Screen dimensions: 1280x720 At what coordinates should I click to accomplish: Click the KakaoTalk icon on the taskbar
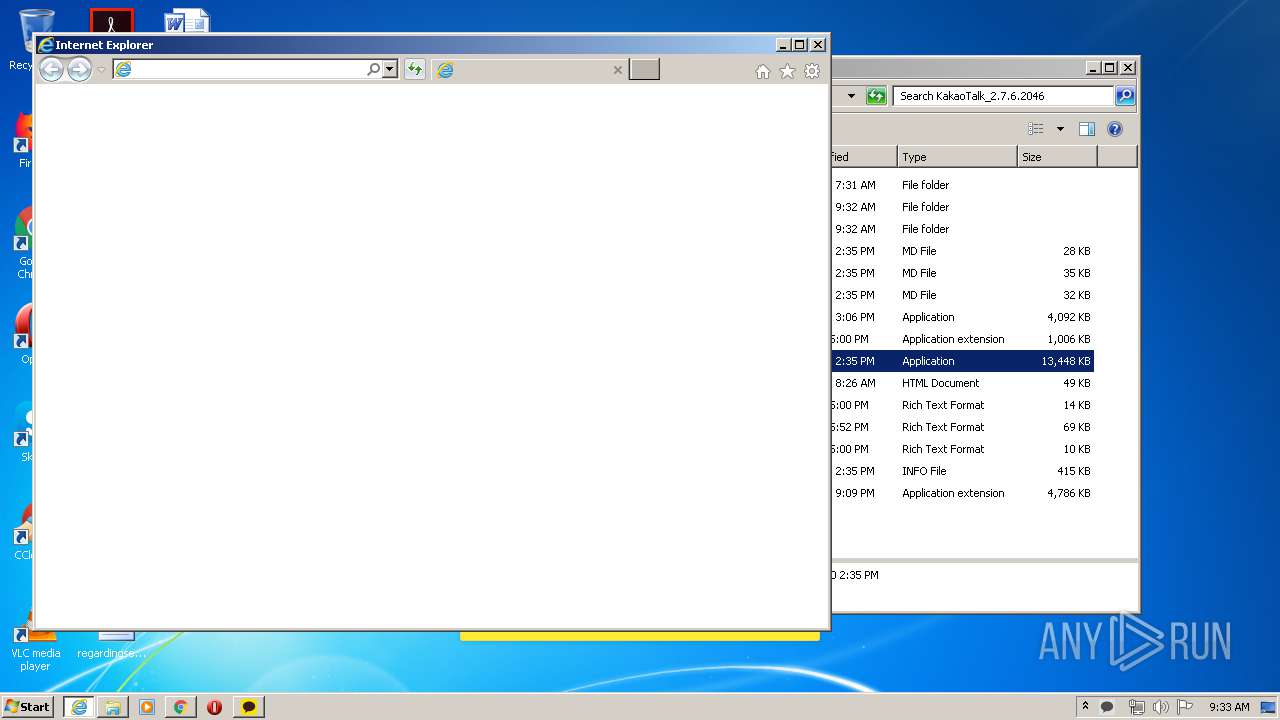pyautogui.click(x=249, y=706)
